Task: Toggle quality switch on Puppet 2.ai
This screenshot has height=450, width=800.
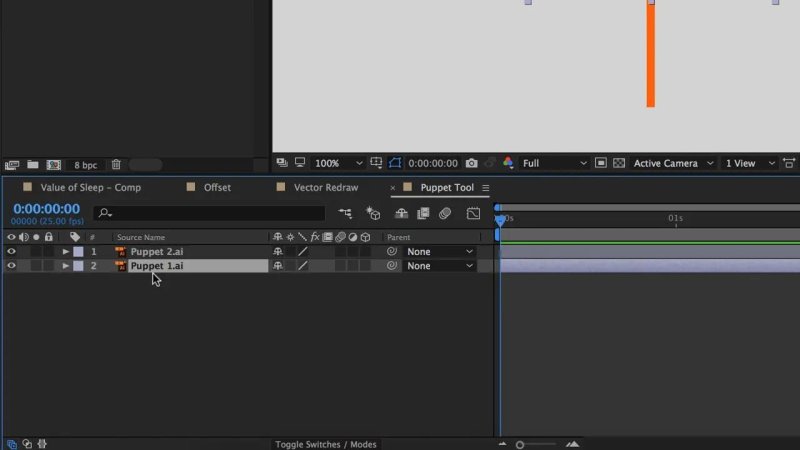Action: [303, 252]
